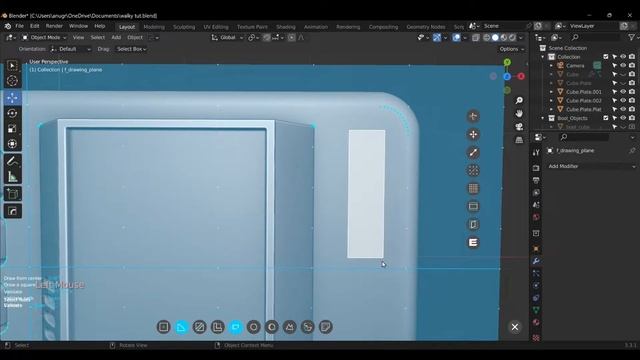Screen dimensions: 640x360
Task: Click the red X axis gizmo ball
Action: point(521,76)
